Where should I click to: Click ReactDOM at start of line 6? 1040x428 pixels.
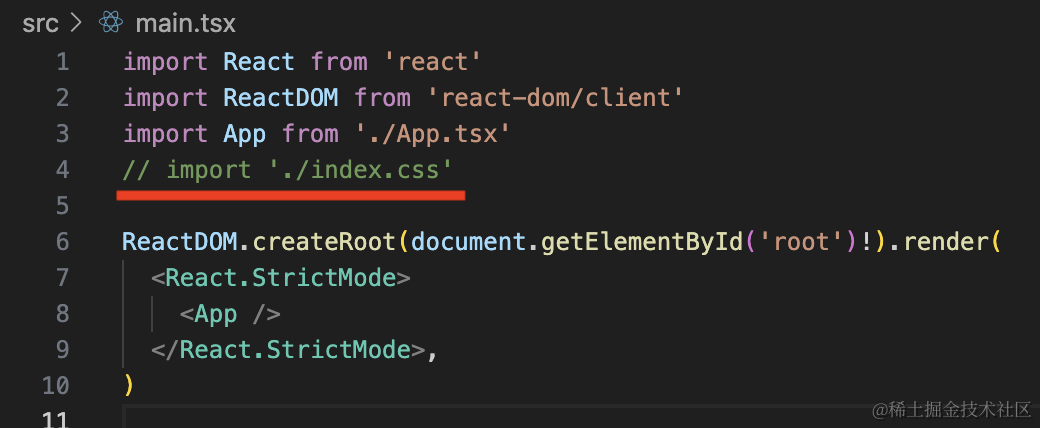point(180,242)
